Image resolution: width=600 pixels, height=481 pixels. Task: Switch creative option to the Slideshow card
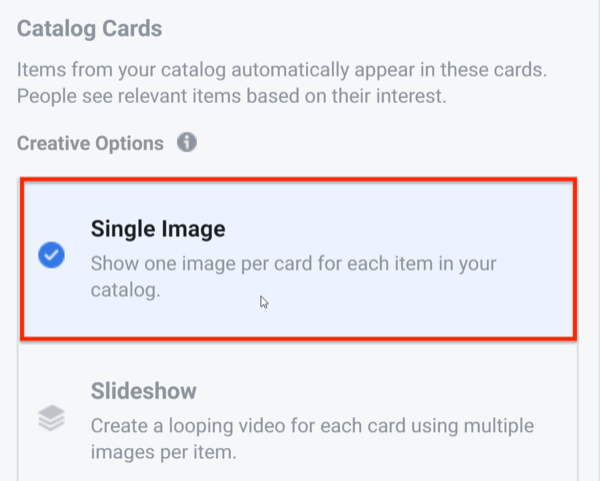298,410
